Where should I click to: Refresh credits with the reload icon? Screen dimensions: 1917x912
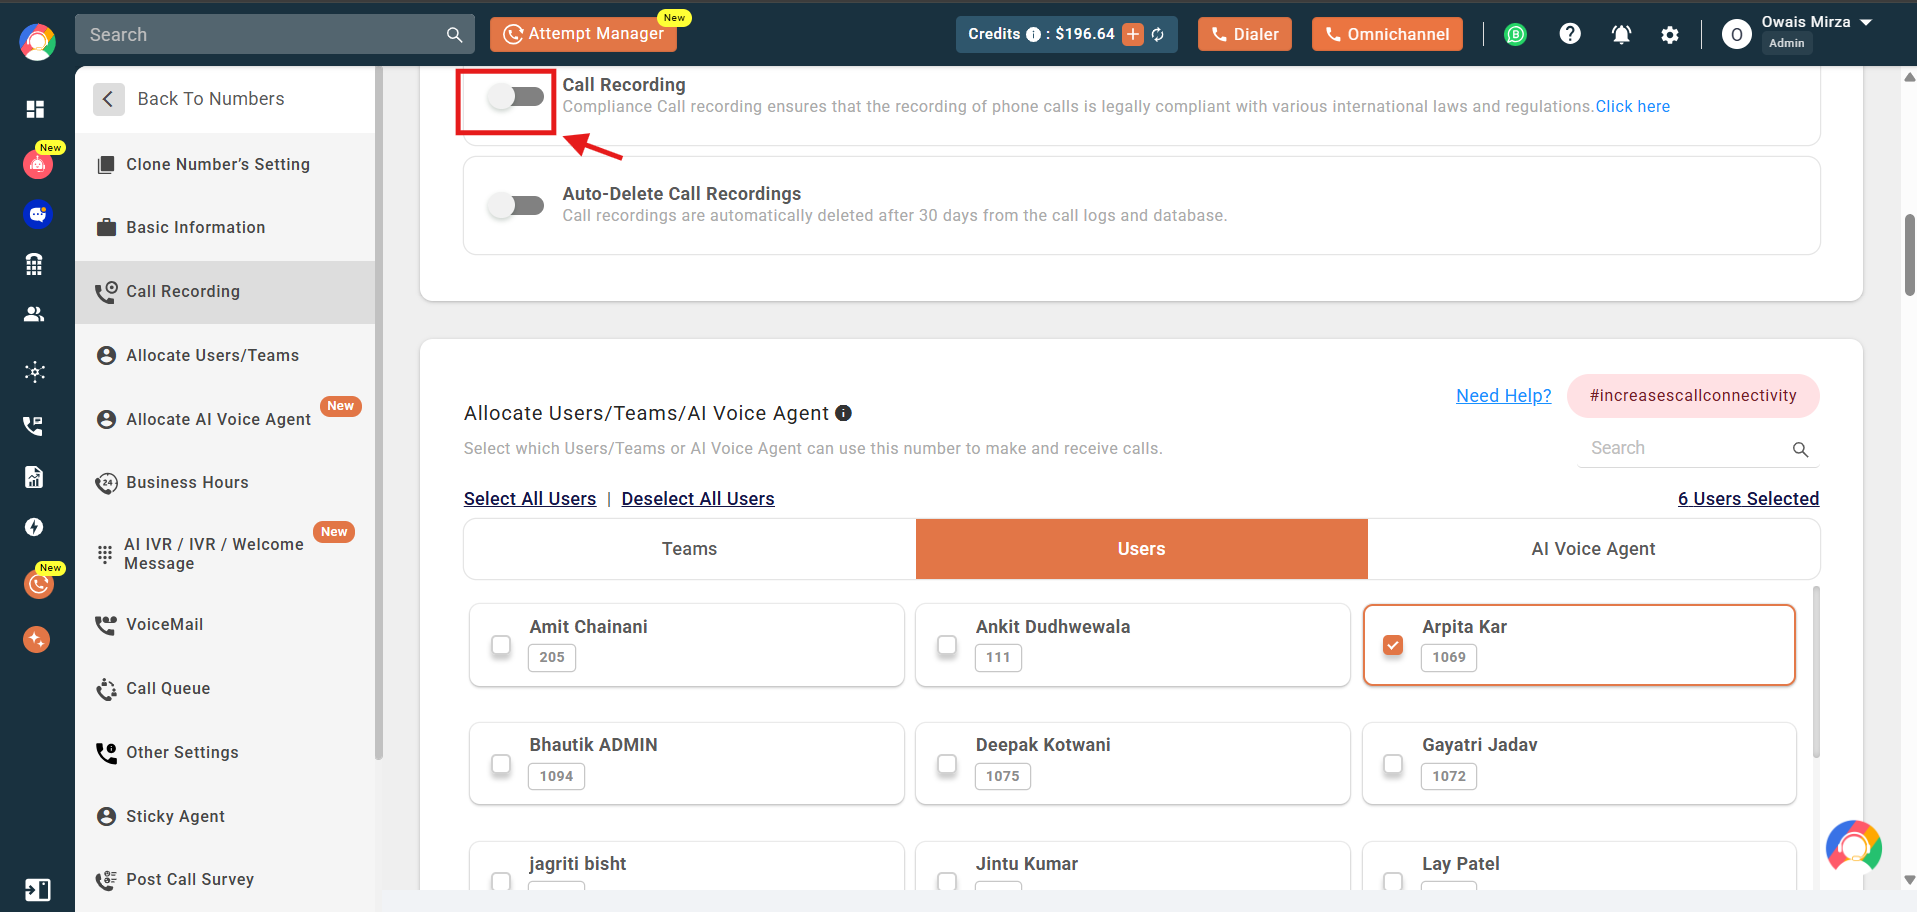1158,35
